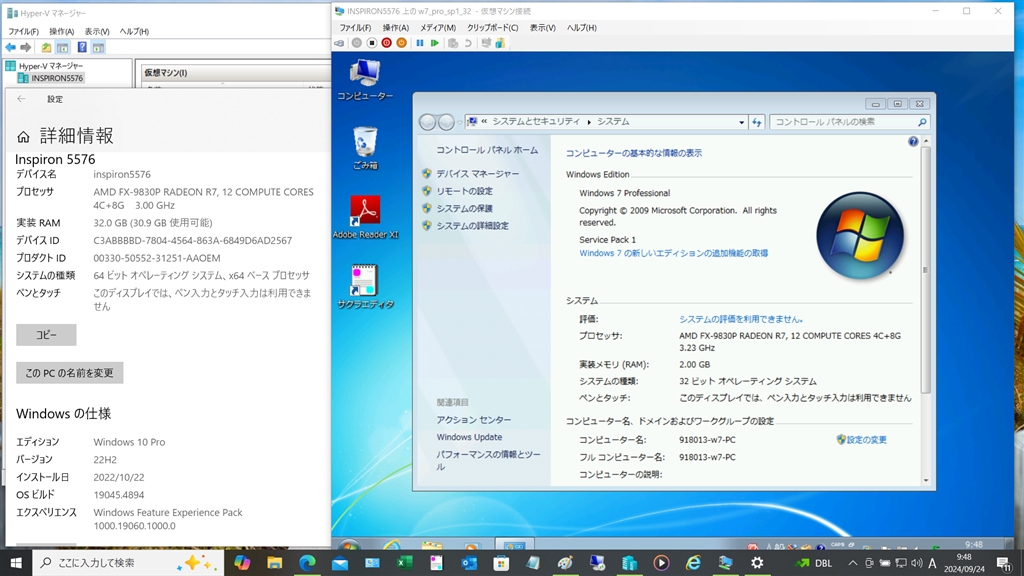Screen dimensions: 1024x576
Task: Select the Hyper-V マネージャー root node in the tree
Action: [x=44, y=66]
